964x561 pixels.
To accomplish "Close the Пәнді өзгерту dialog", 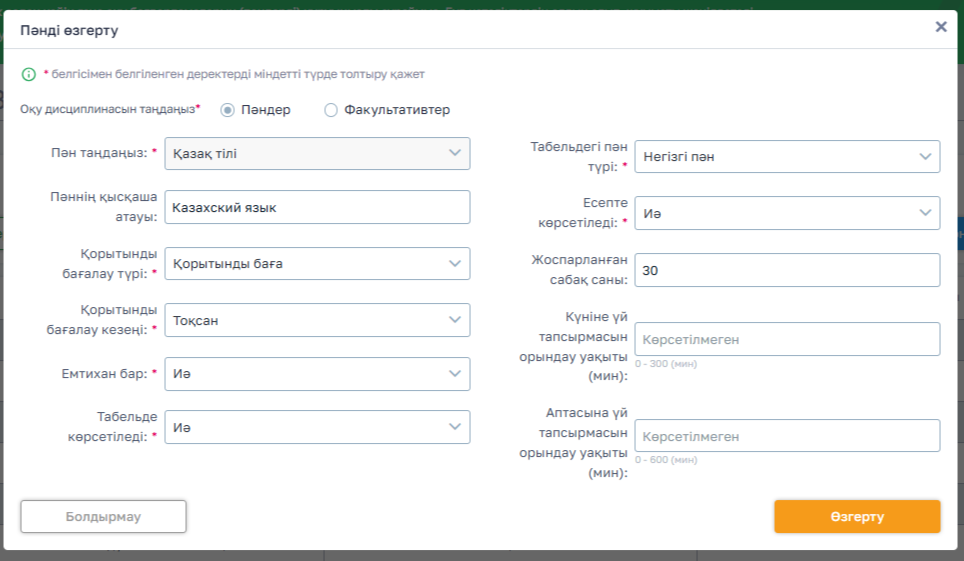I will pos(940,27).
